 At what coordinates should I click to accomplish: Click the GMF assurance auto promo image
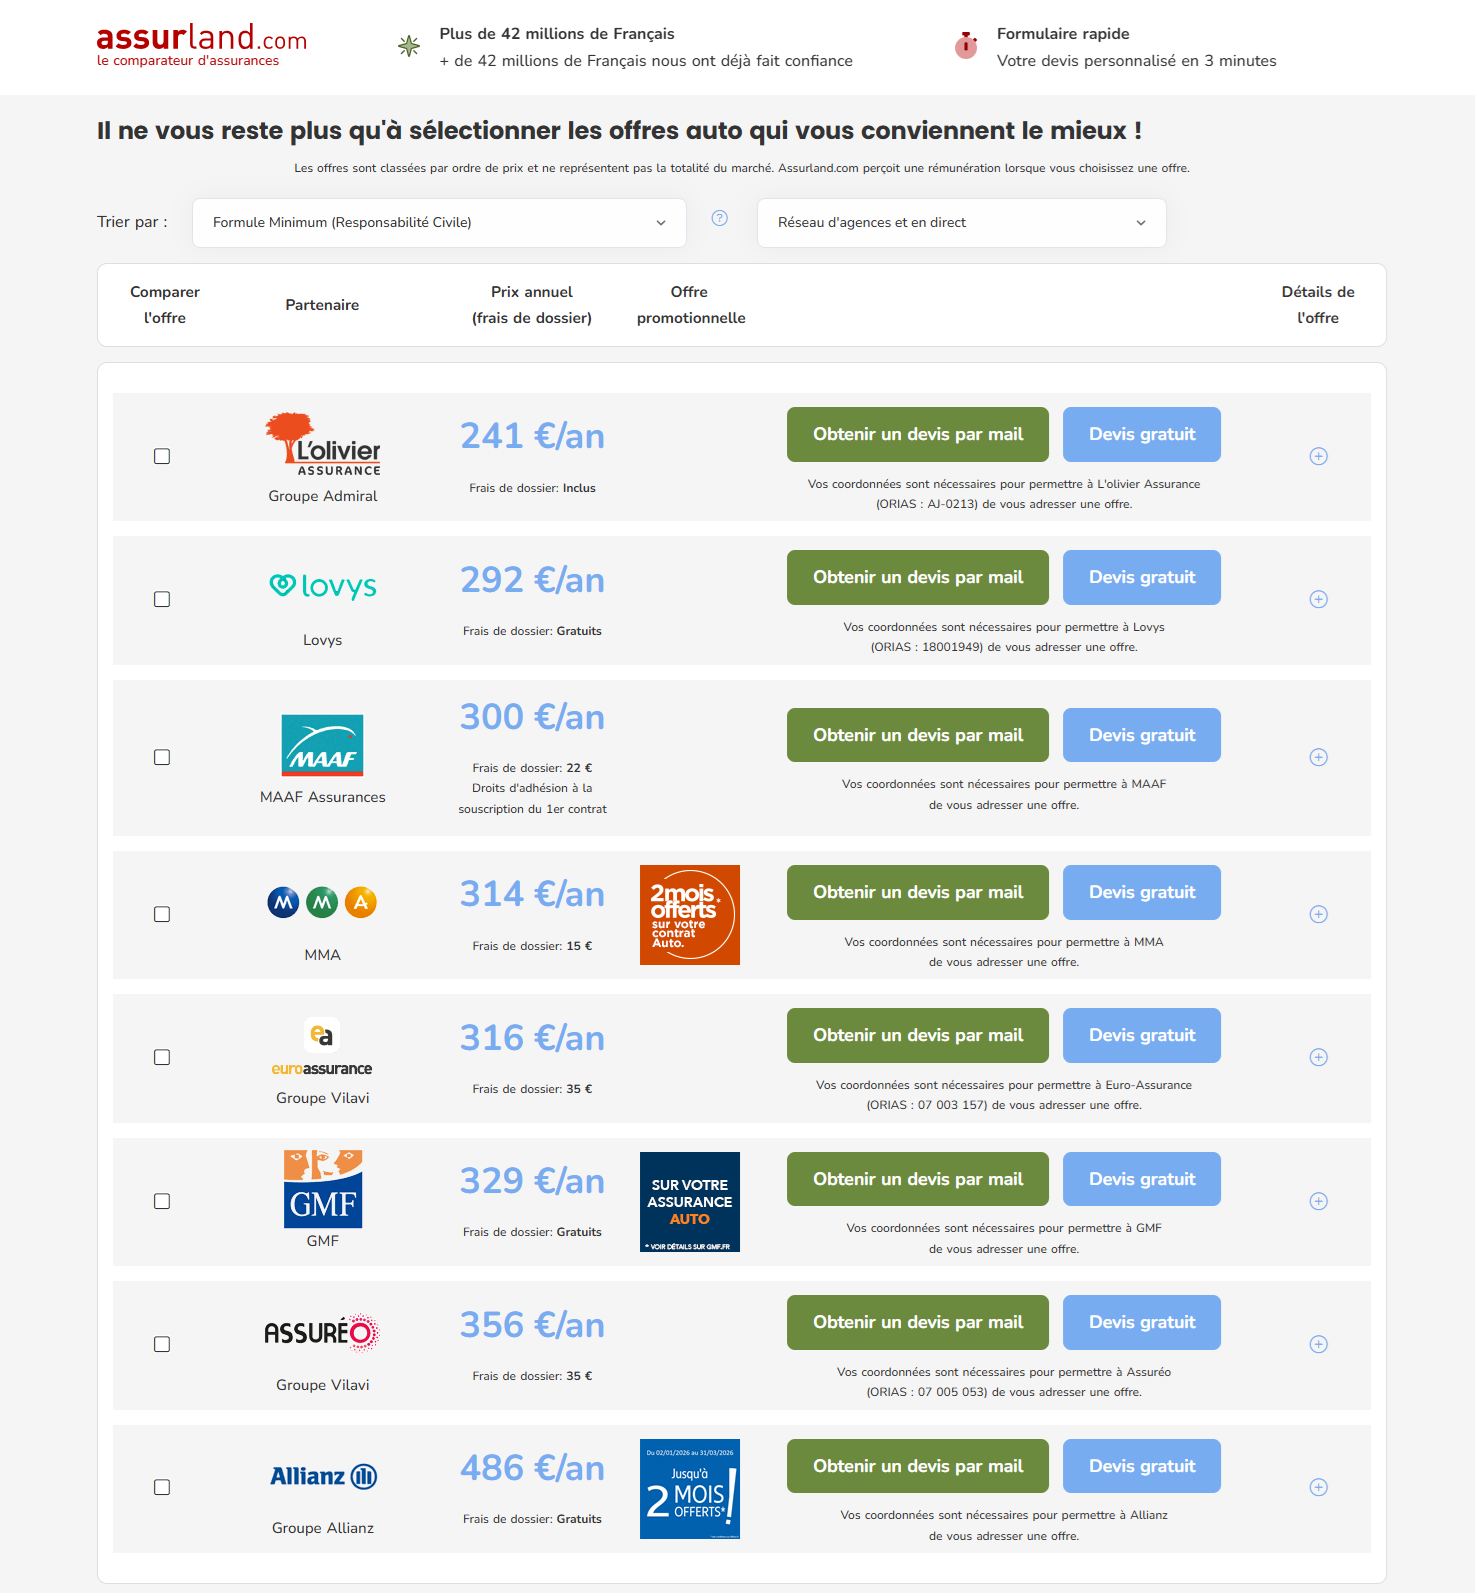(689, 1202)
